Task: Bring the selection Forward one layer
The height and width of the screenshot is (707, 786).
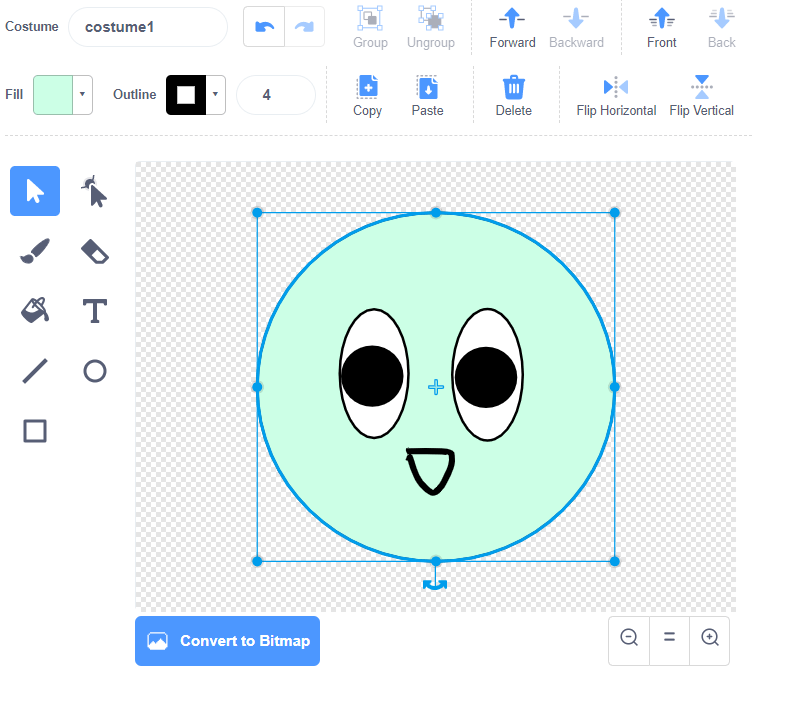Action: pos(512,27)
